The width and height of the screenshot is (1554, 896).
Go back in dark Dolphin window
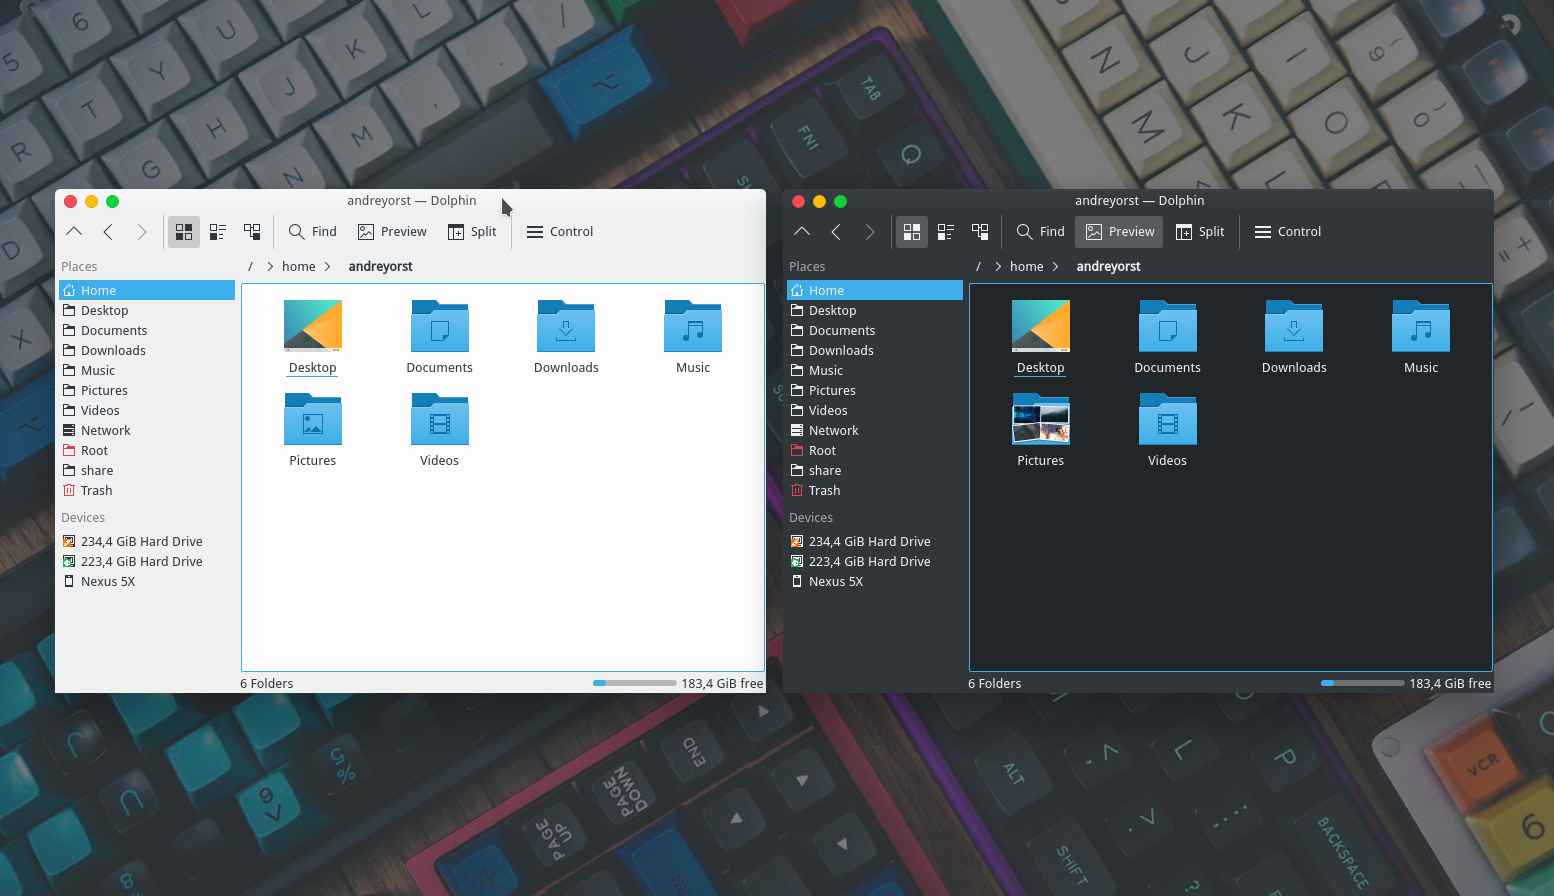coord(836,232)
